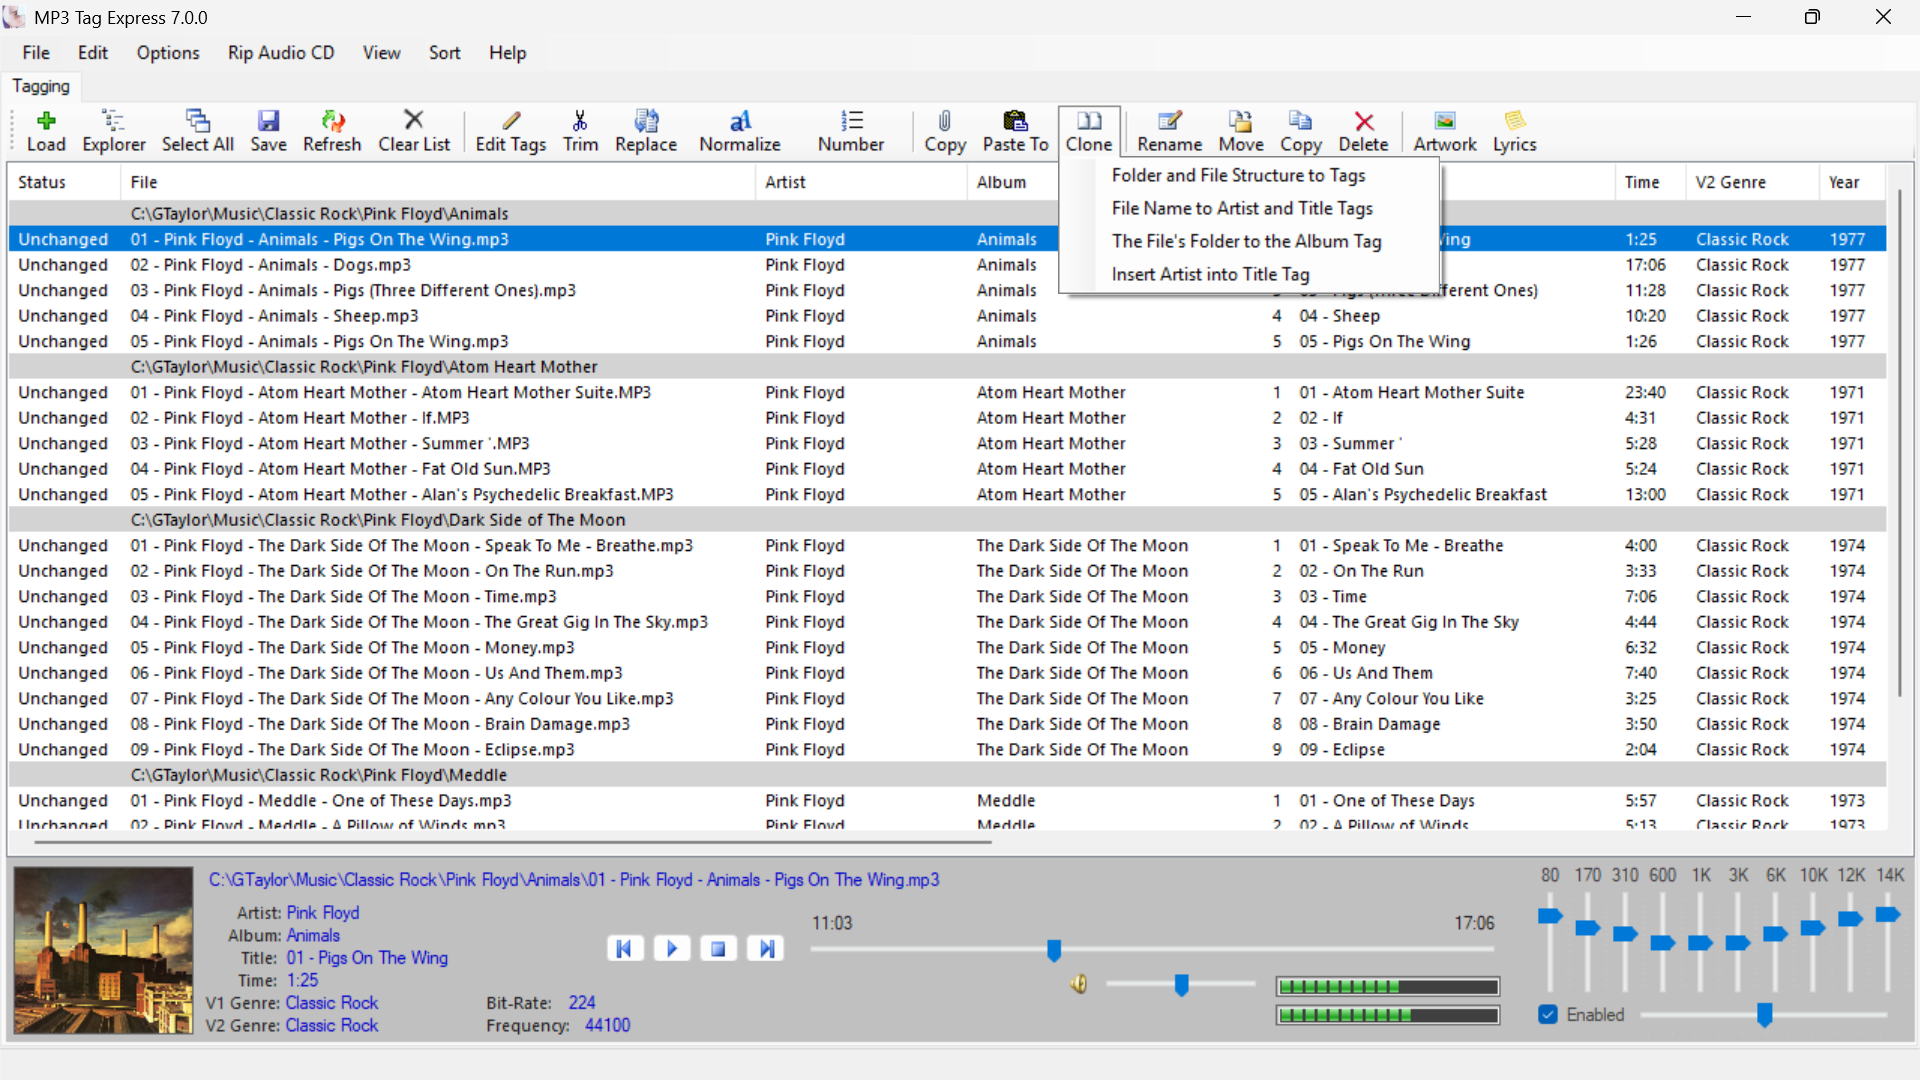Screen dimensions: 1920x1080
Task: Click the Load toolbar icon
Action: (46, 131)
